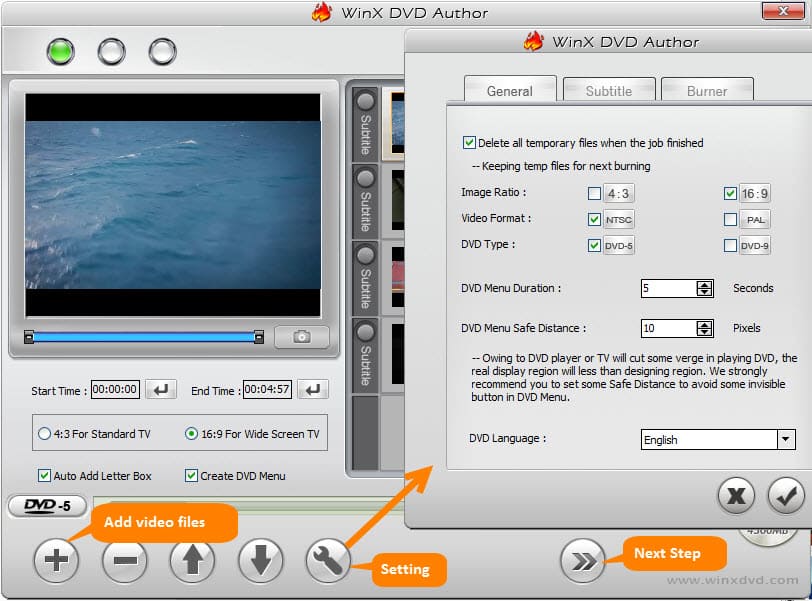Remove selected video with the minus button
This screenshot has width=812, height=601.
(125, 560)
